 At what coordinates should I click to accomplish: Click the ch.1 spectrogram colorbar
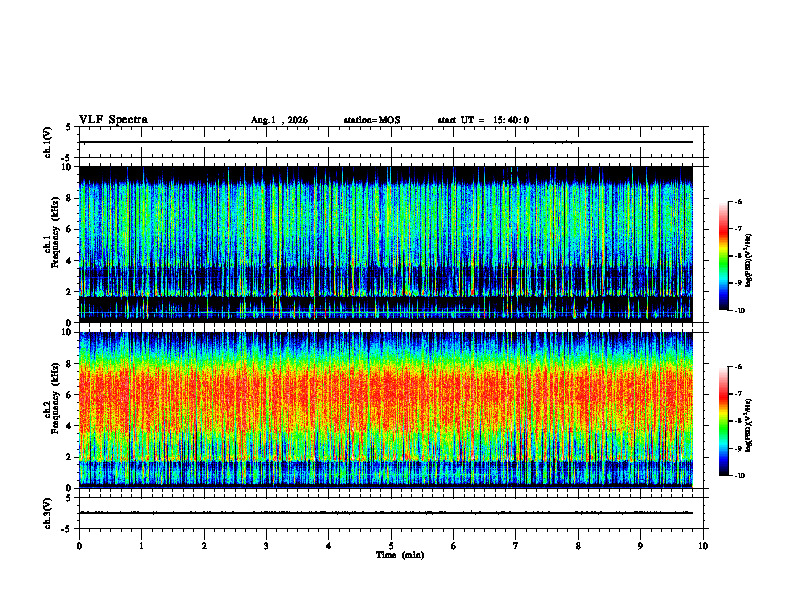click(x=723, y=256)
